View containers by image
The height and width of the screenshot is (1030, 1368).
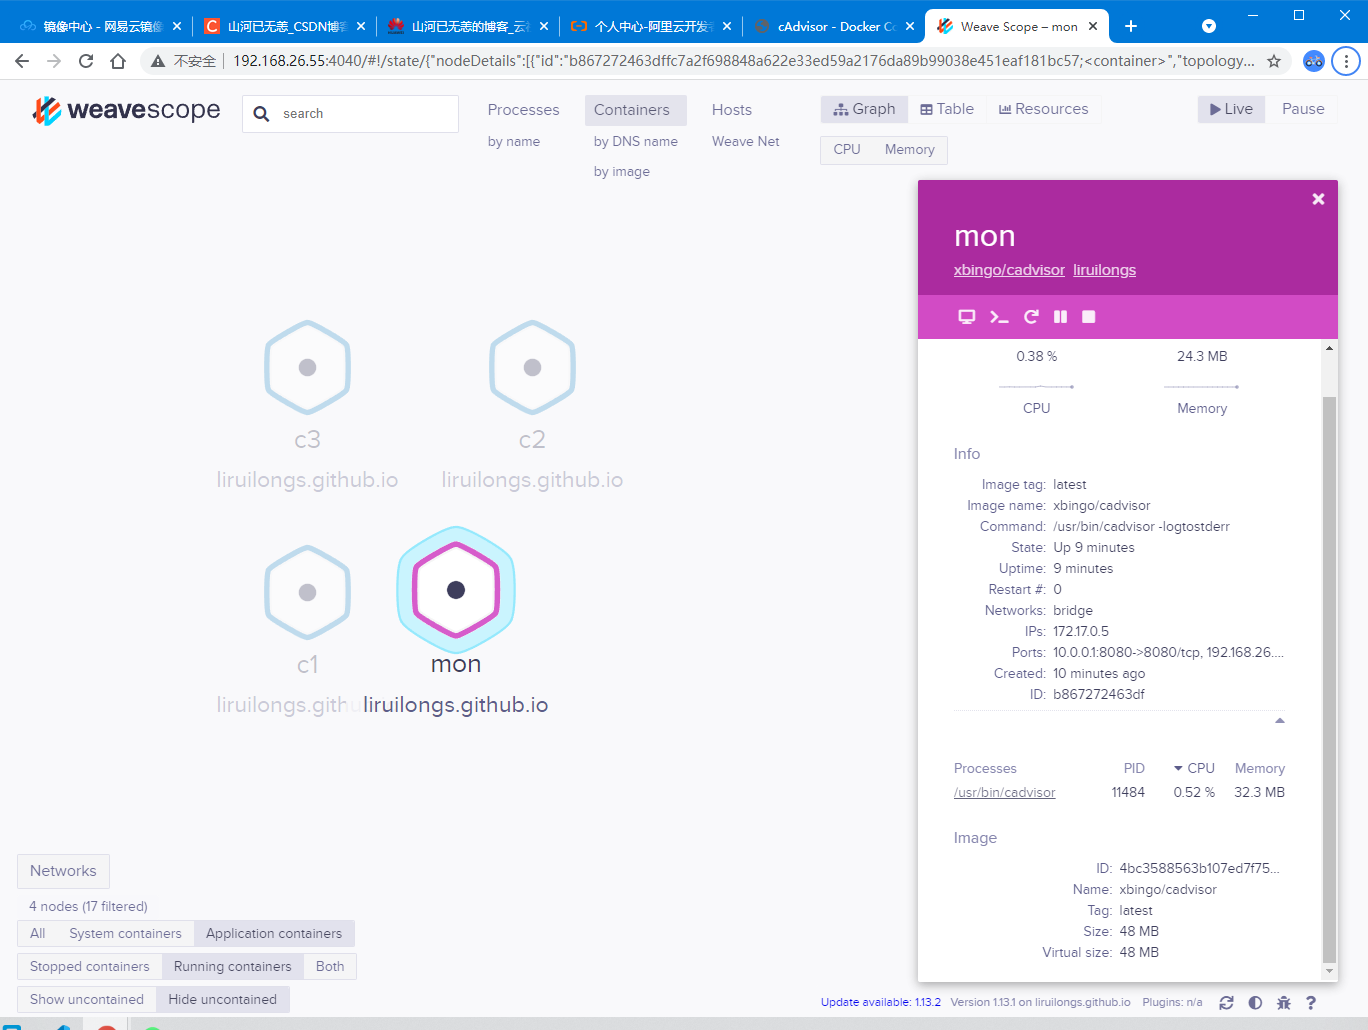tap(622, 172)
